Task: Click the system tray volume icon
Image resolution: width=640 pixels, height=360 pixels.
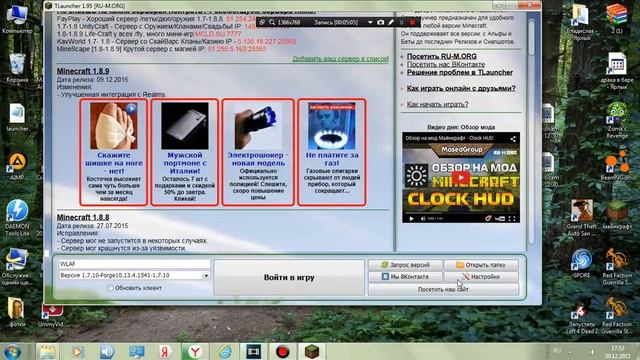Action: 591,351
